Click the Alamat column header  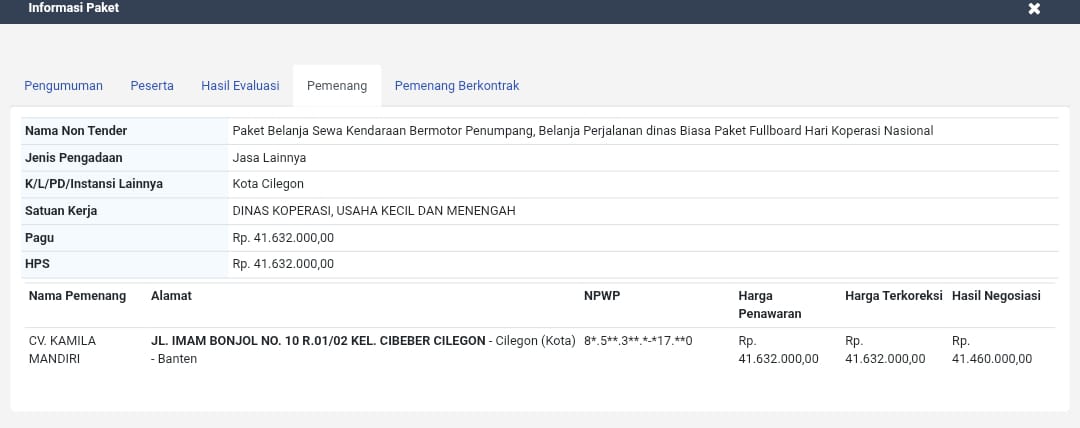[x=171, y=296]
